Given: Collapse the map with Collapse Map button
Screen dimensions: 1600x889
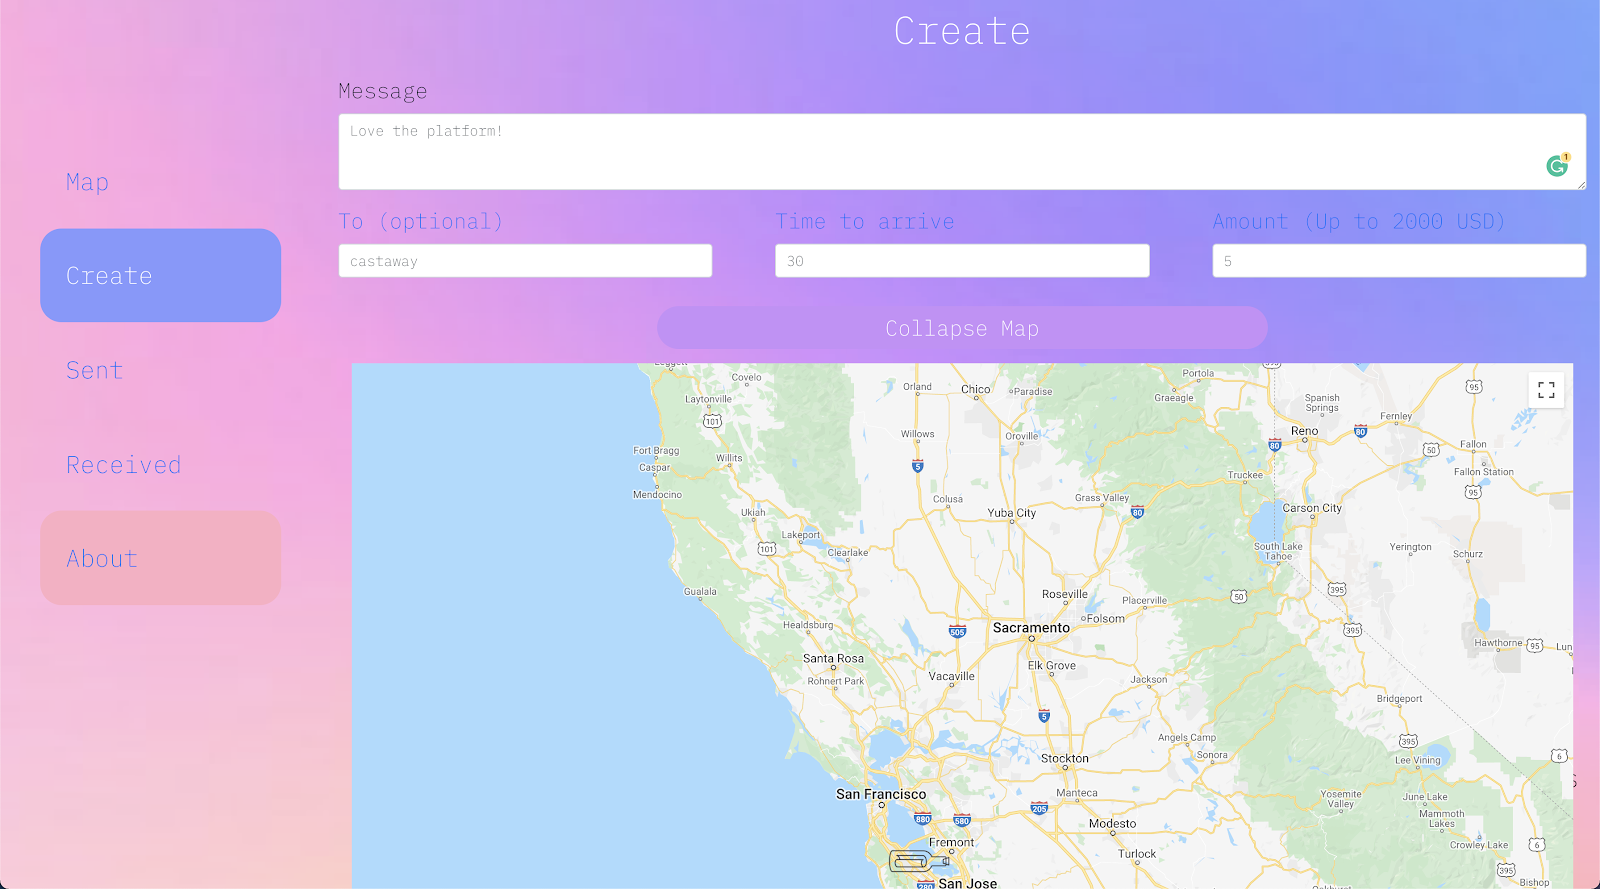Looking at the screenshot, I should (962, 328).
